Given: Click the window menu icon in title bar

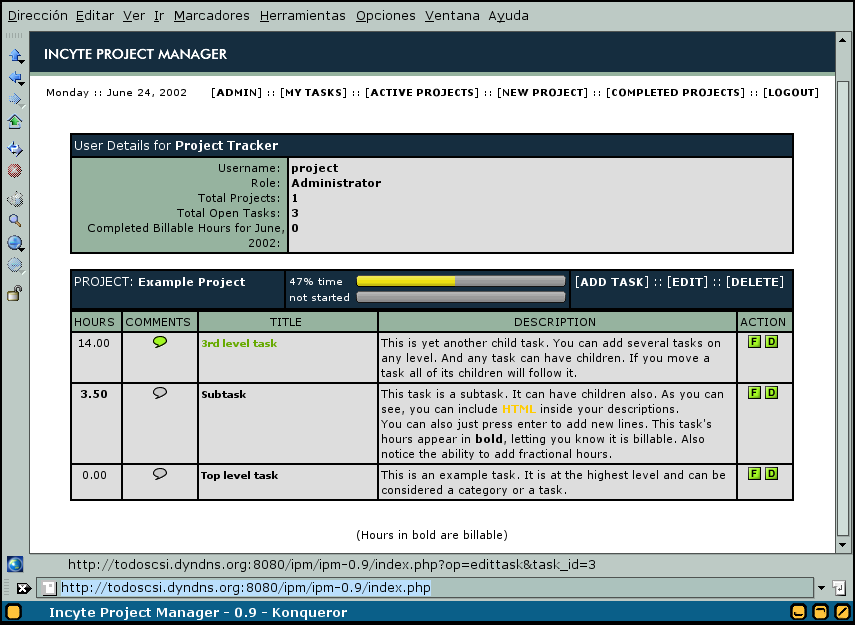Looking at the screenshot, I should click(14, 612).
